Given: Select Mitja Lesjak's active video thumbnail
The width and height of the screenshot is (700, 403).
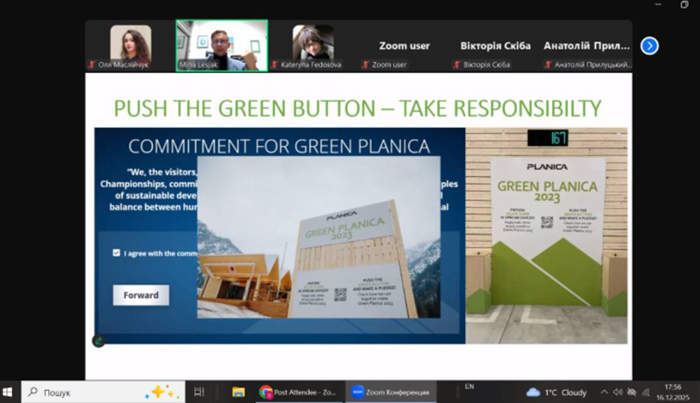Looking at the screenshot, I should click(221, 46).
